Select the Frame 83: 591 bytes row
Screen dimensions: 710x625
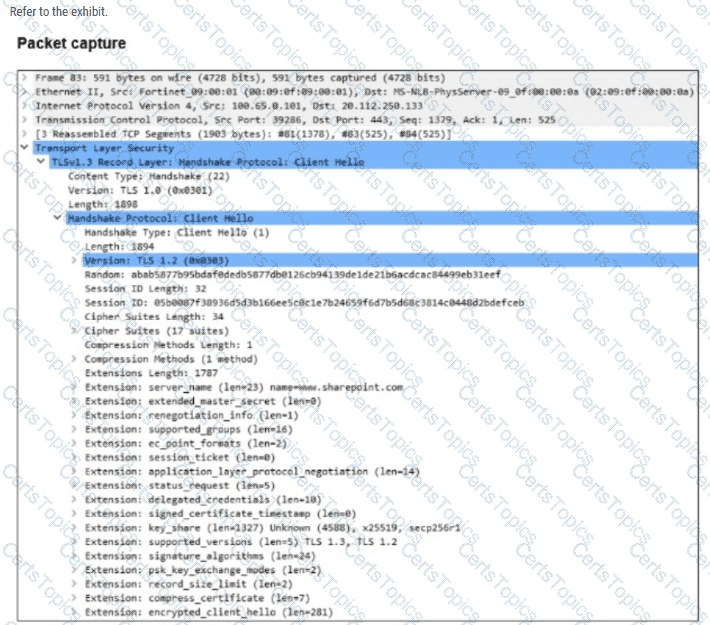point(240,77)
